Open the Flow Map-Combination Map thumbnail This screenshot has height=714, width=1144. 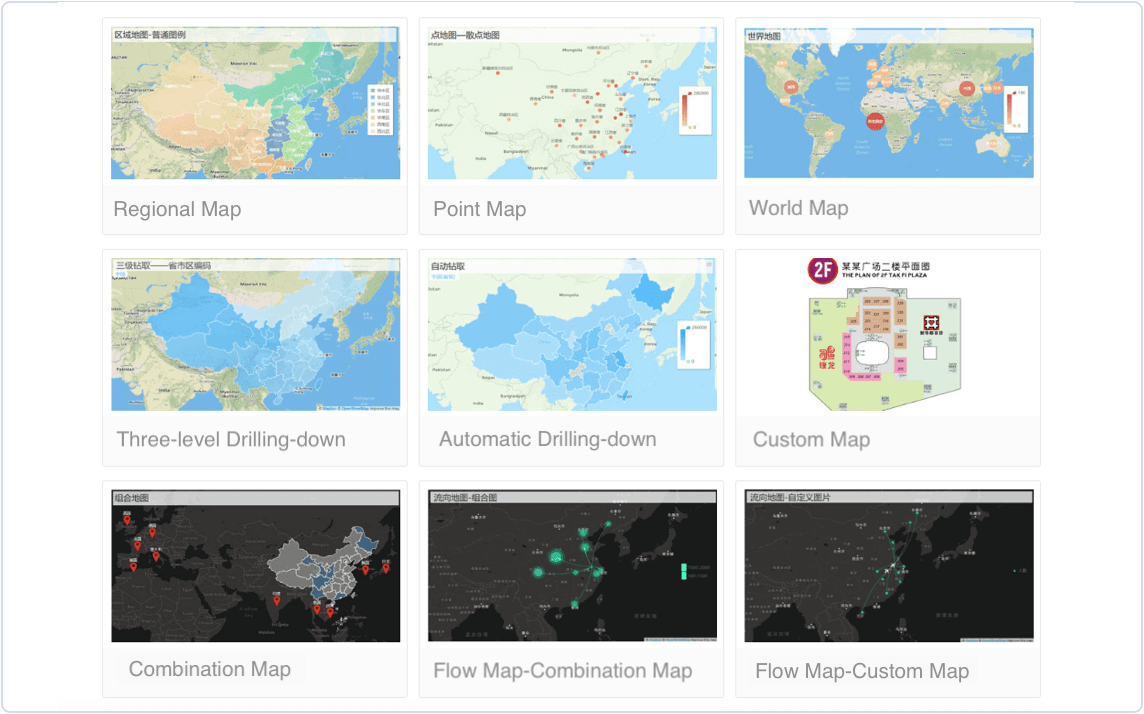coord(572,566)
